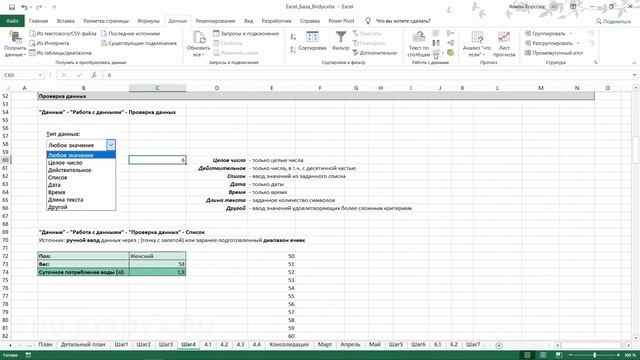
Task: Open Последние источники recent sources
Action: coord(131,33)
